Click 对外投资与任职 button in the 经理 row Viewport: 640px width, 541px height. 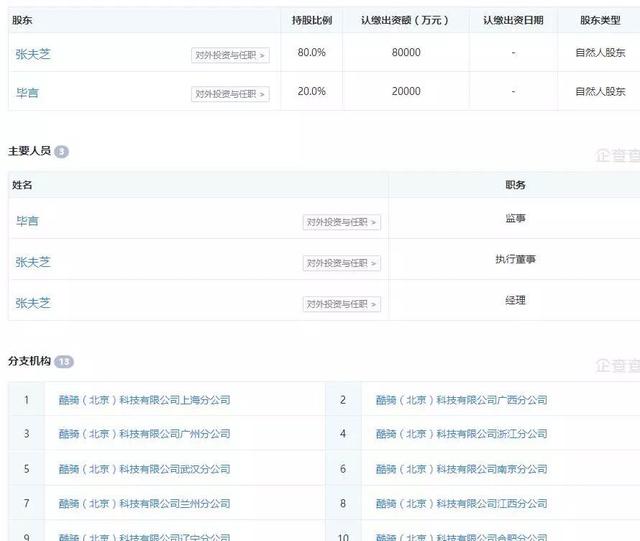[x=342, y=304]
